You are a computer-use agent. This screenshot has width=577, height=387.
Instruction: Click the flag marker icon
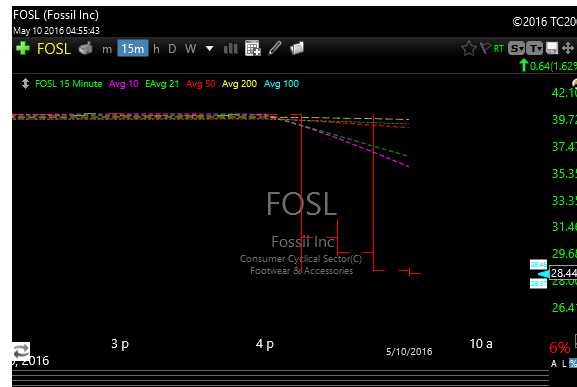coord(485,48)
